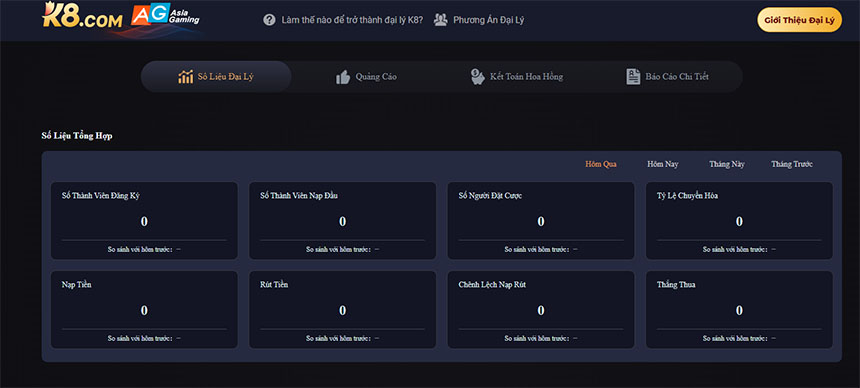
Task: Click the comparison text under Chênh Lệch Nạp Rút
Action: point(541,338)
